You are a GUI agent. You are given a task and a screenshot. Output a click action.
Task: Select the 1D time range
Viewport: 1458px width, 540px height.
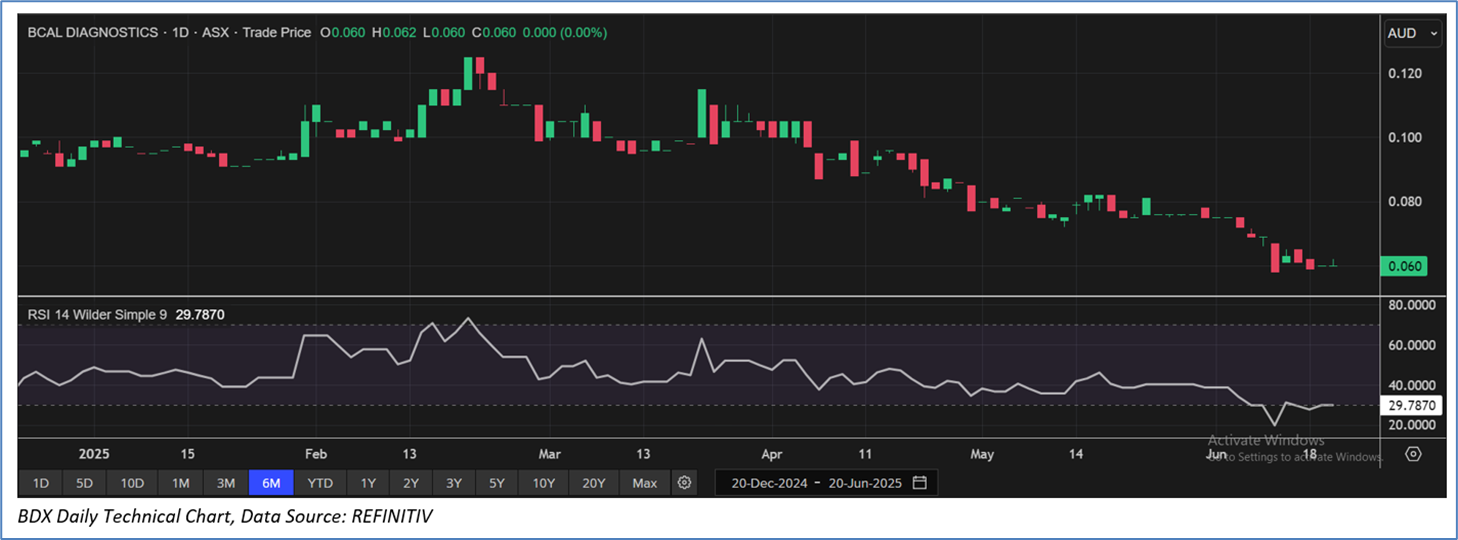41,483
